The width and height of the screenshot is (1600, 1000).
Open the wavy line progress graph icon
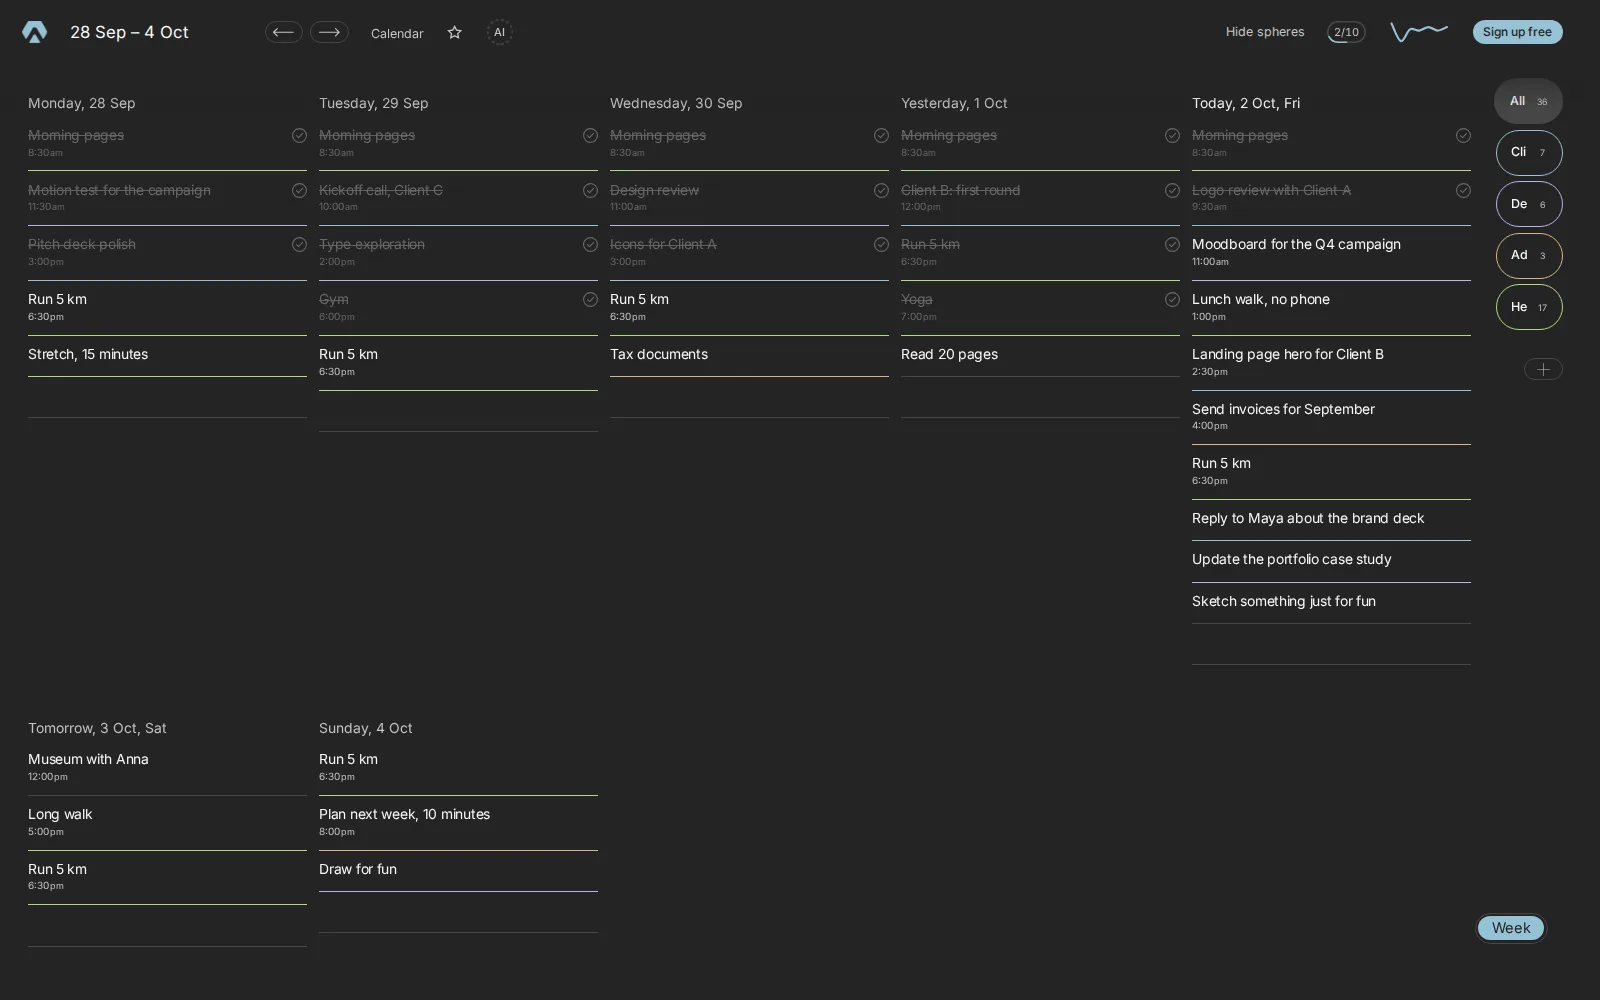tap(1419, 32)
